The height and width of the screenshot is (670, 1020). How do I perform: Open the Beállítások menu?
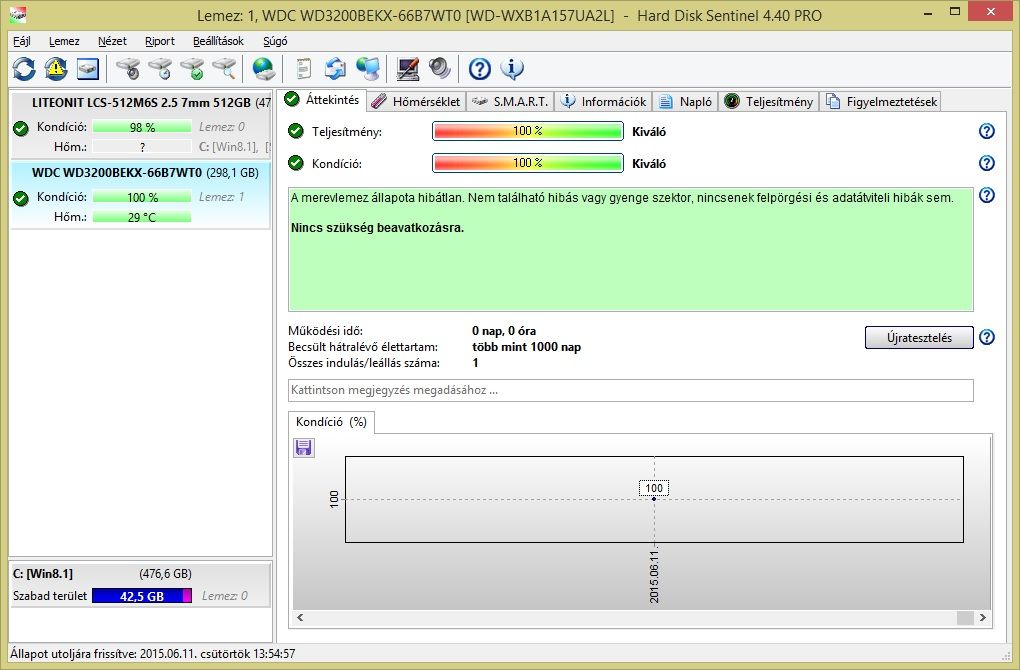click(218, 41)
